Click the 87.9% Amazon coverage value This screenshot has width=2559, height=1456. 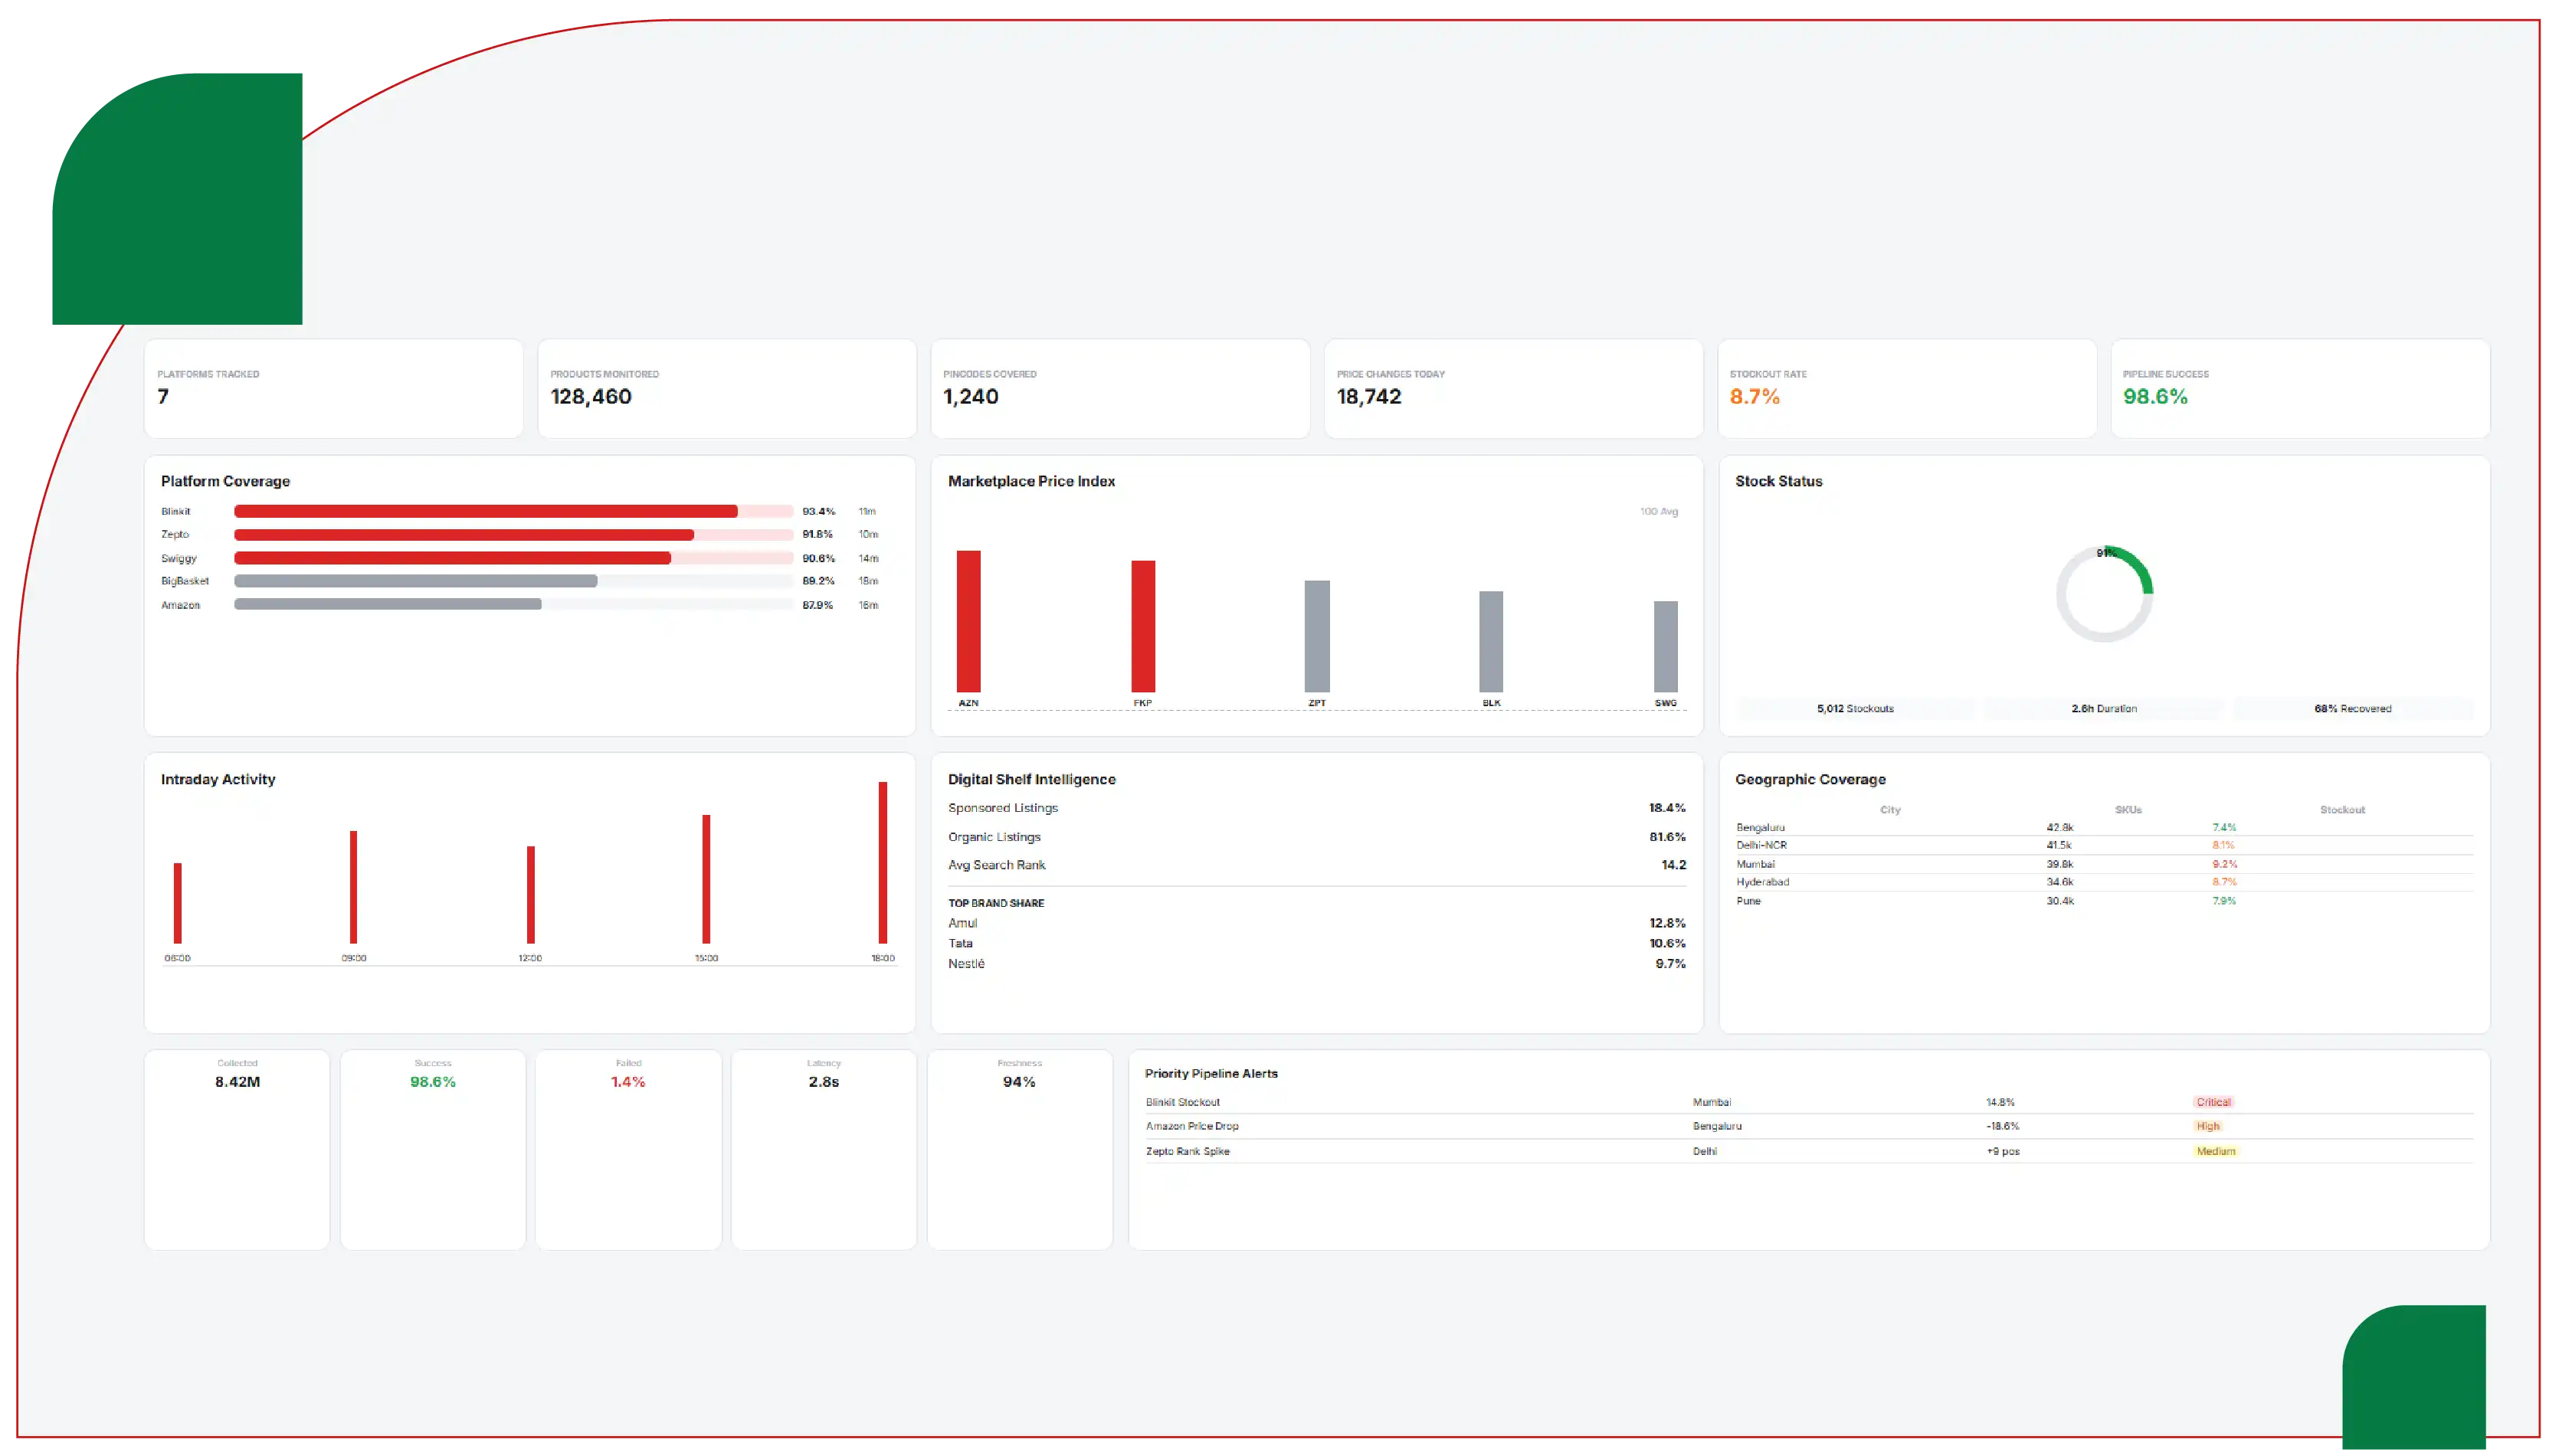pos(817,605)
